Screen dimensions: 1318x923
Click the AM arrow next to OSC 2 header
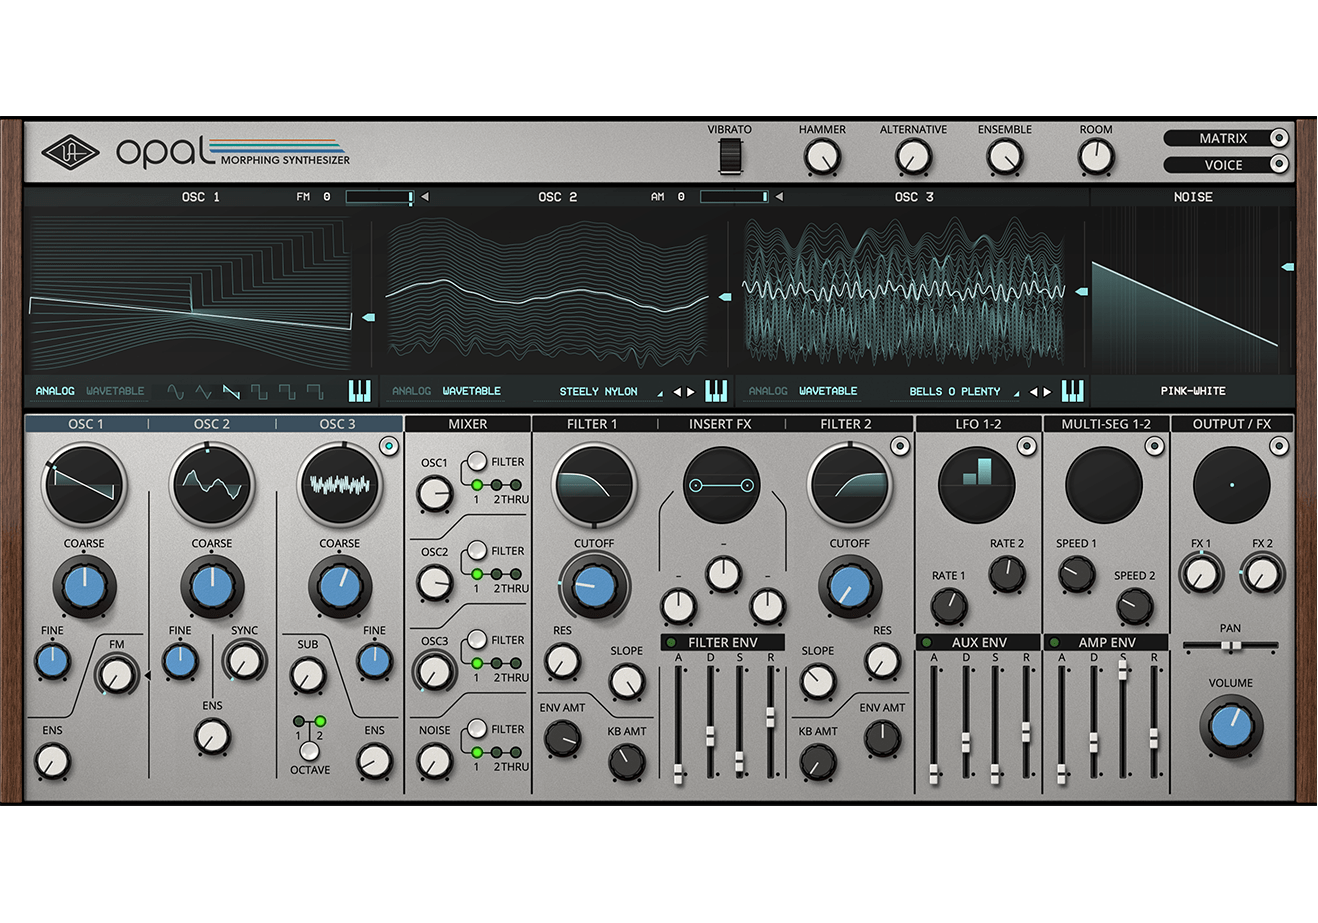point(779,197)
